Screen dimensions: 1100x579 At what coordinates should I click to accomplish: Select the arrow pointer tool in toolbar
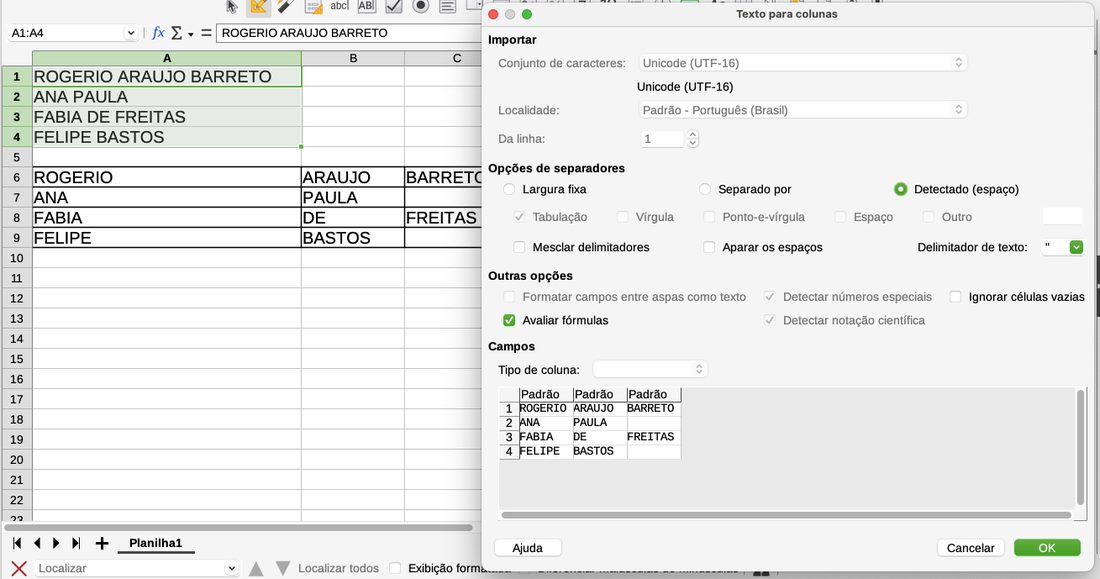tap(232, 6)
